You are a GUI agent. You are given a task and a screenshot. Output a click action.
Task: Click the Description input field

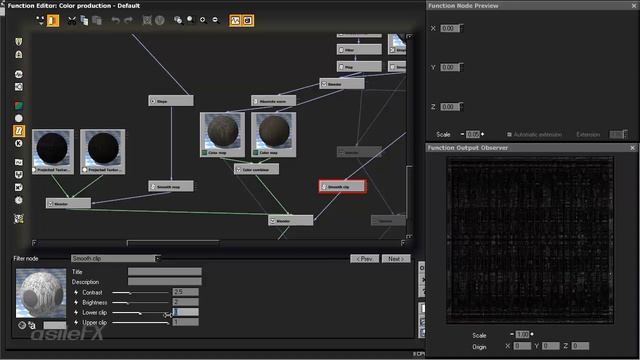click(x=164, y=282)
